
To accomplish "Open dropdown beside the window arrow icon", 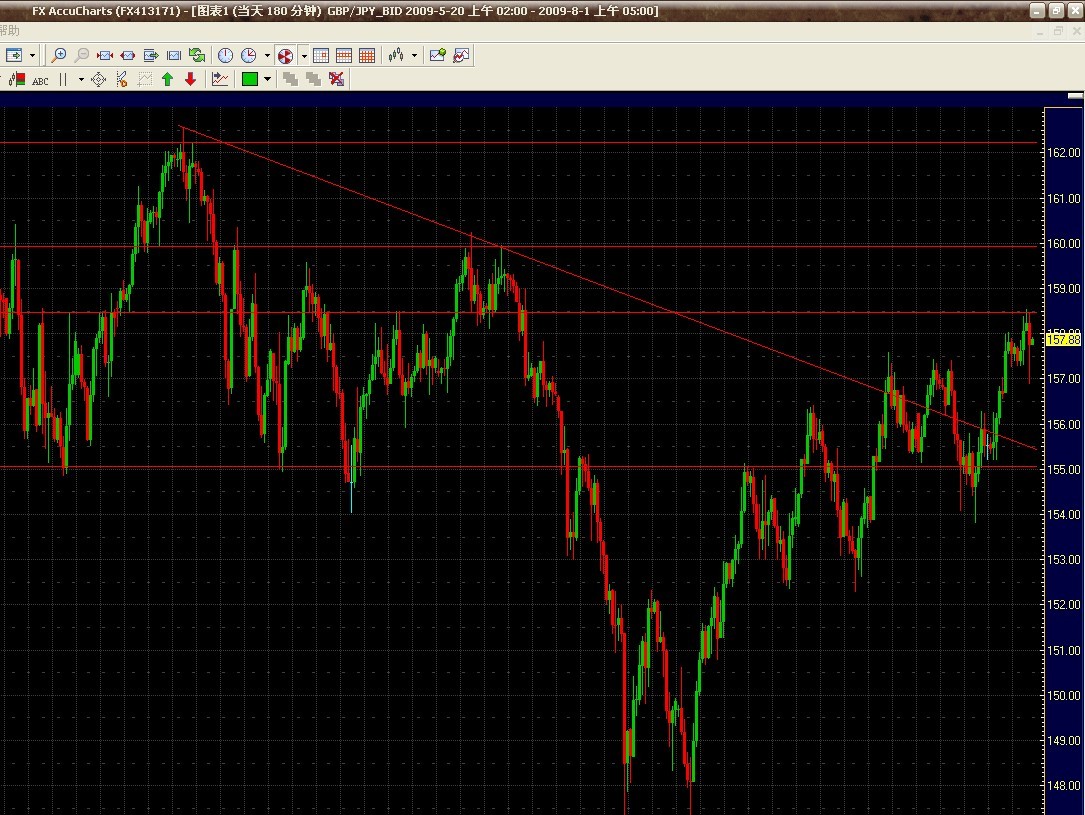I will click(33, 55).
